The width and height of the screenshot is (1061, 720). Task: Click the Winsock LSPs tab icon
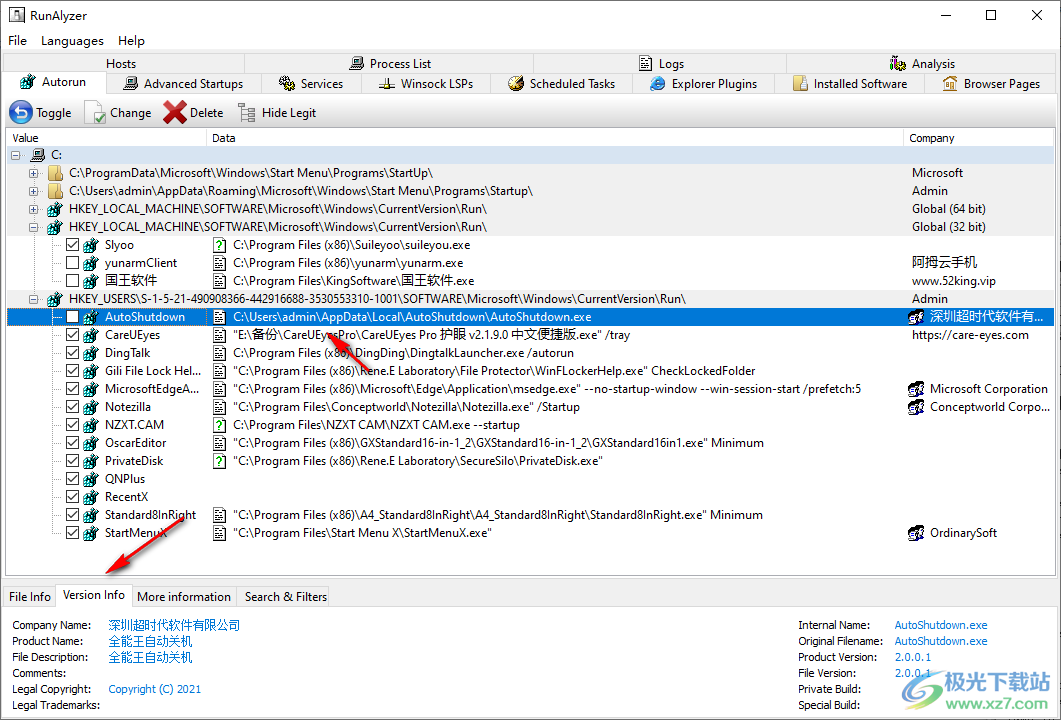[387, 84]
